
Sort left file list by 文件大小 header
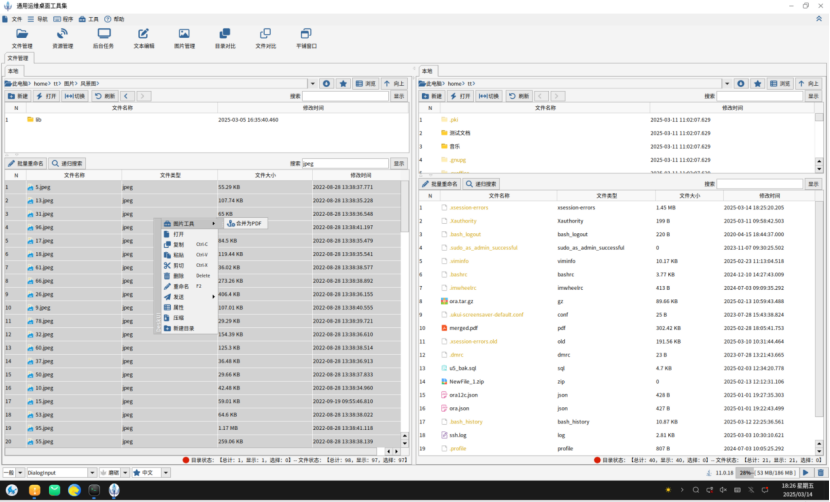coord(265,175)
